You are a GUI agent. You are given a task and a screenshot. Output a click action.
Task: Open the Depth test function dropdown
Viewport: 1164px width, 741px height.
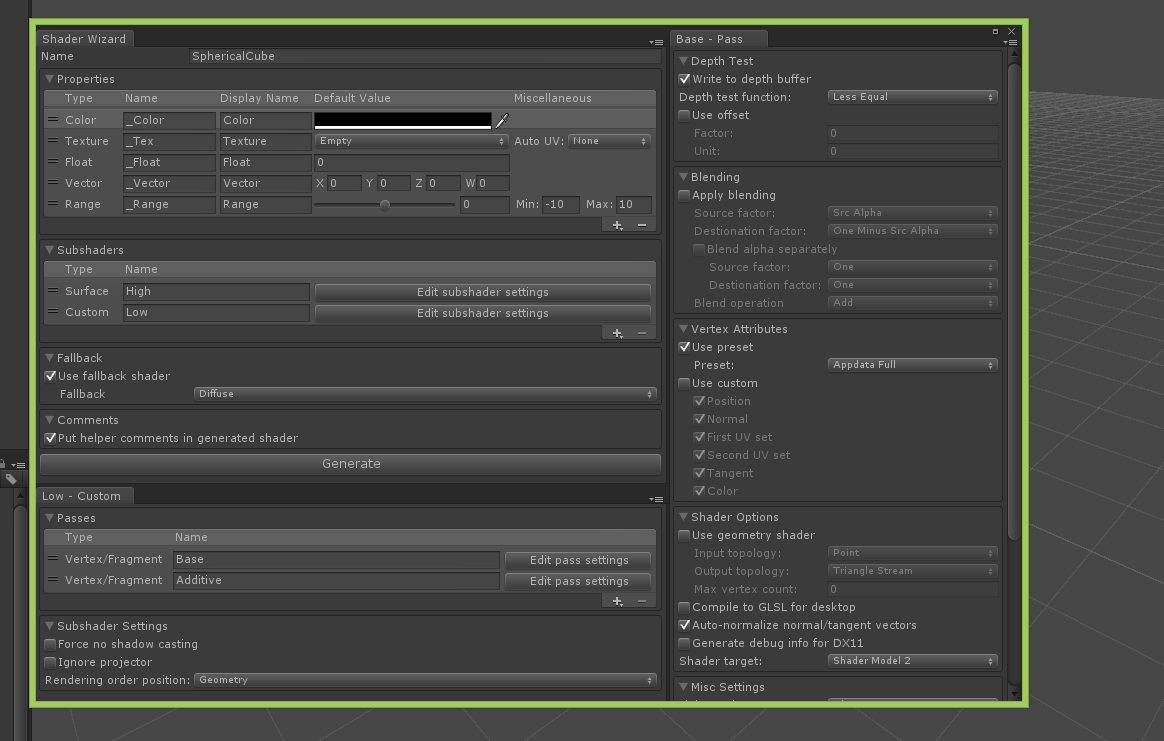(912, 97)
